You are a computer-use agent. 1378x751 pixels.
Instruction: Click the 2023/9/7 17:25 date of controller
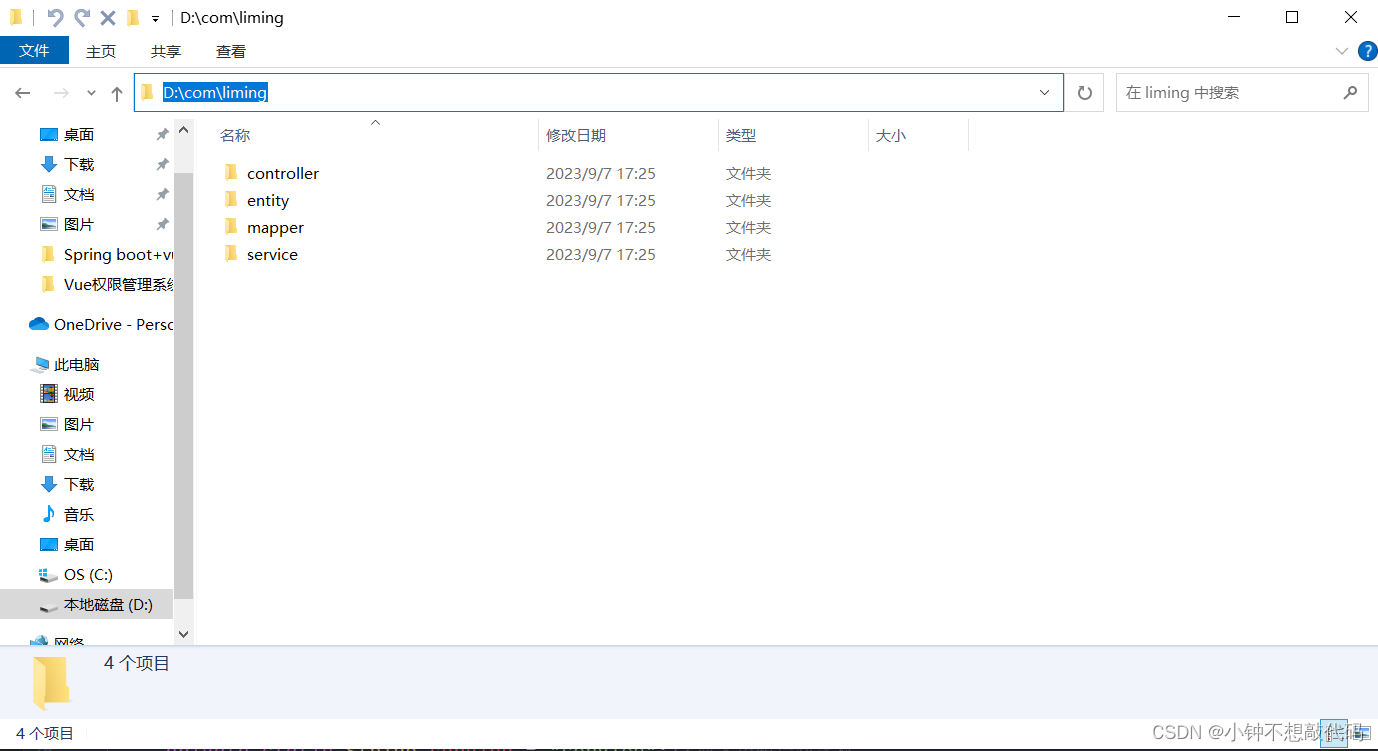(601, 173)
